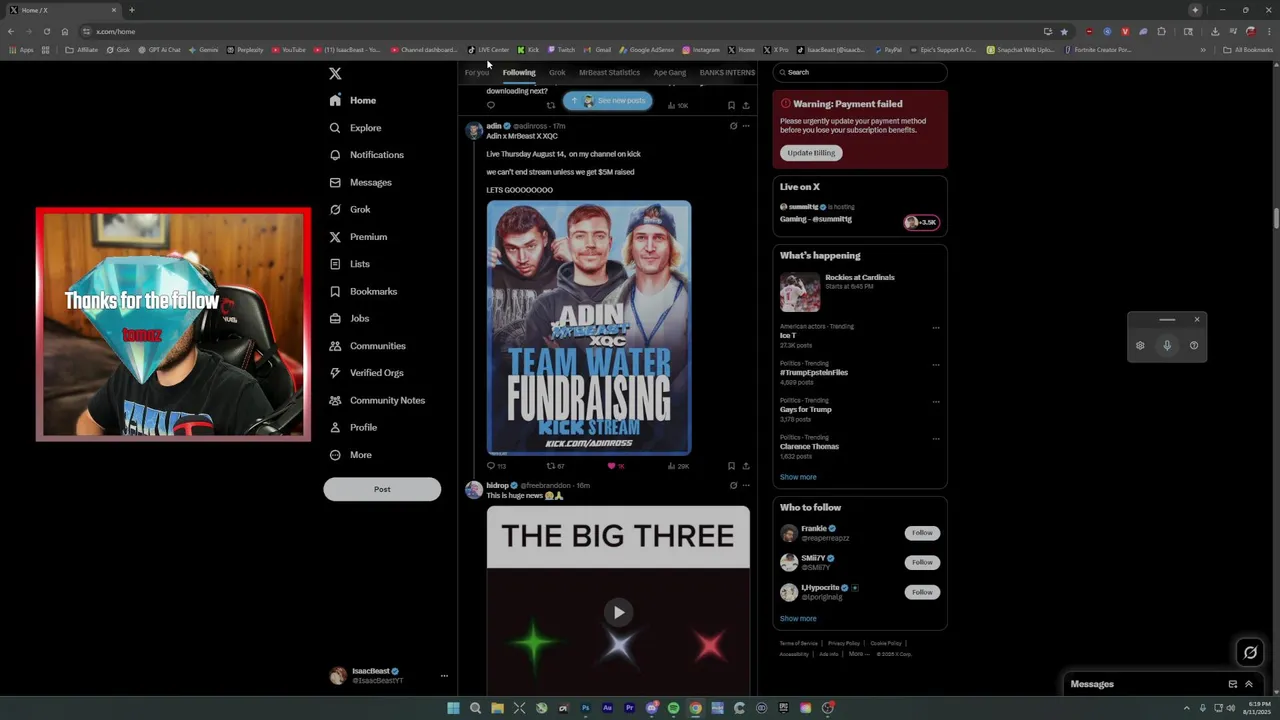Screen dimensions: 1280x720
Task: Open help icon in voice overlay
Action: point(1194,345)
